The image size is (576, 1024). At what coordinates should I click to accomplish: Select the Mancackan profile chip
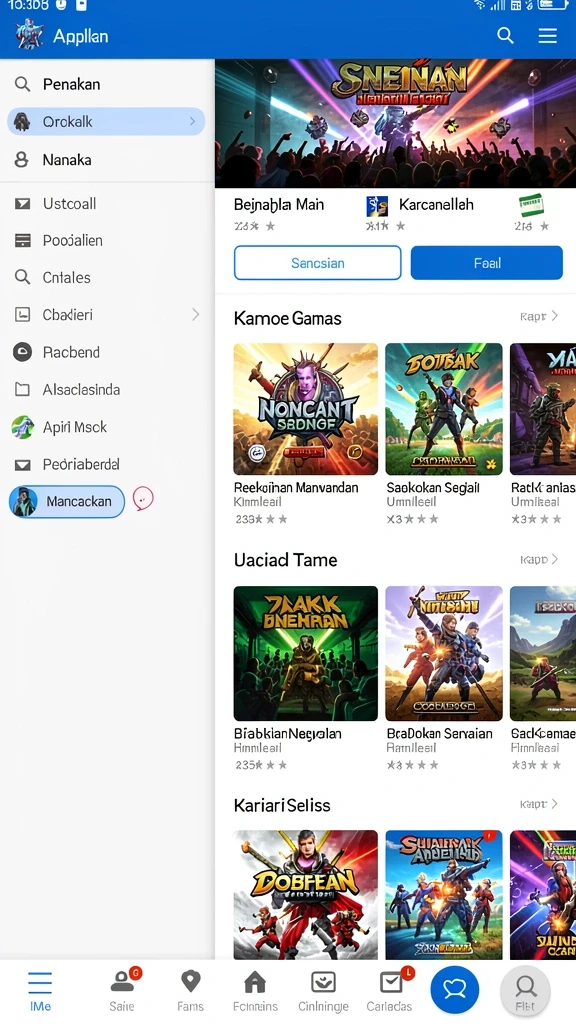click(67, 502)
